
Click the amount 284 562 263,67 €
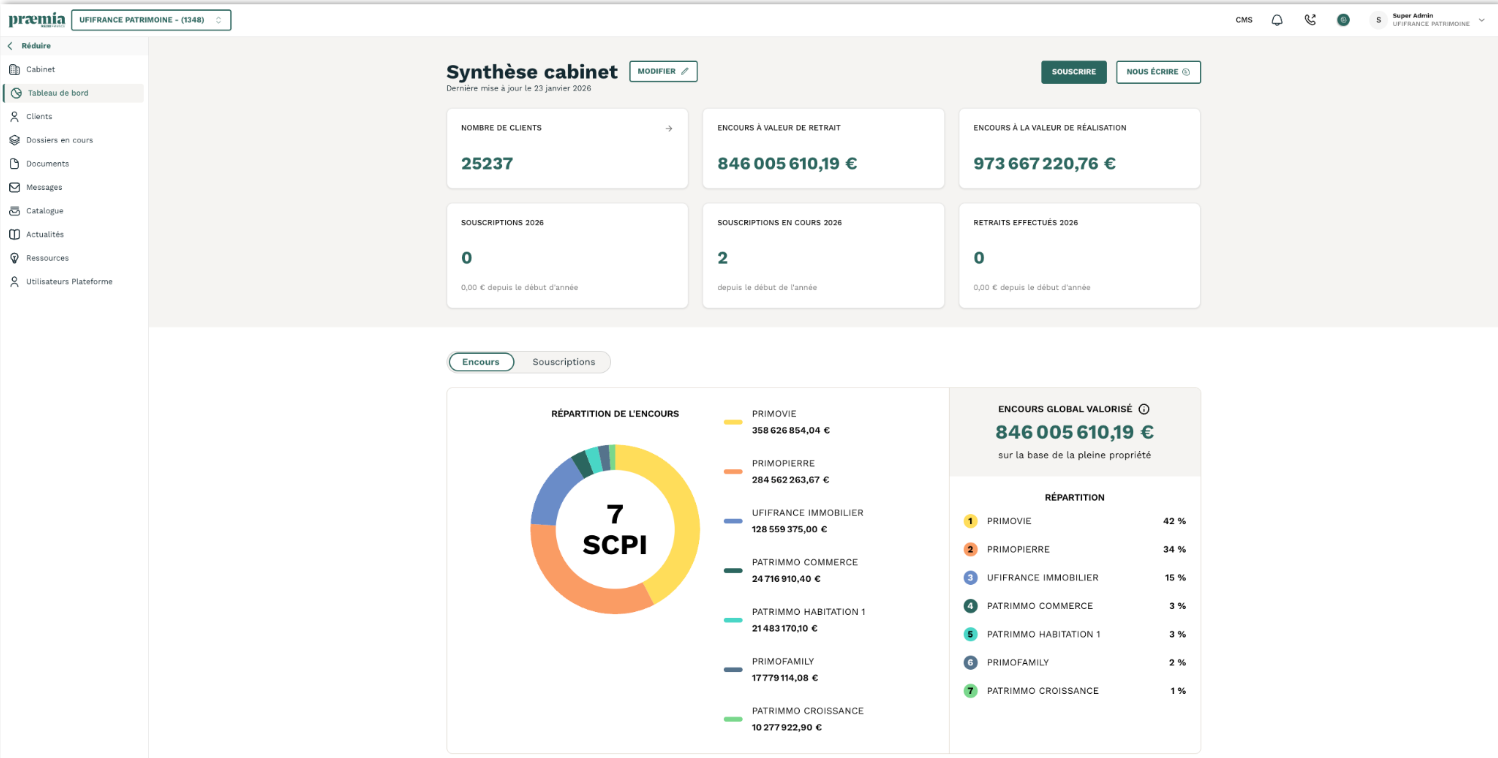point(791,480)
